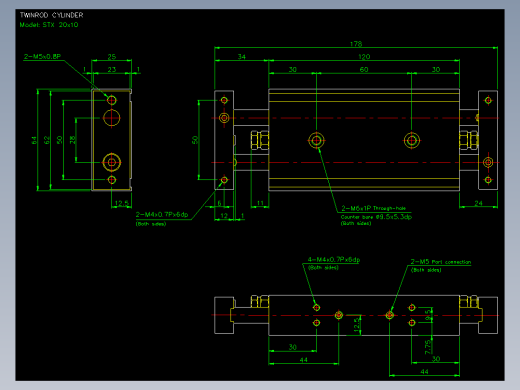The width and height of the screenshot is (520, 390).
Task: Click the 'TWINROD CYLINDER' title text
Action: (x=51, y=15)
